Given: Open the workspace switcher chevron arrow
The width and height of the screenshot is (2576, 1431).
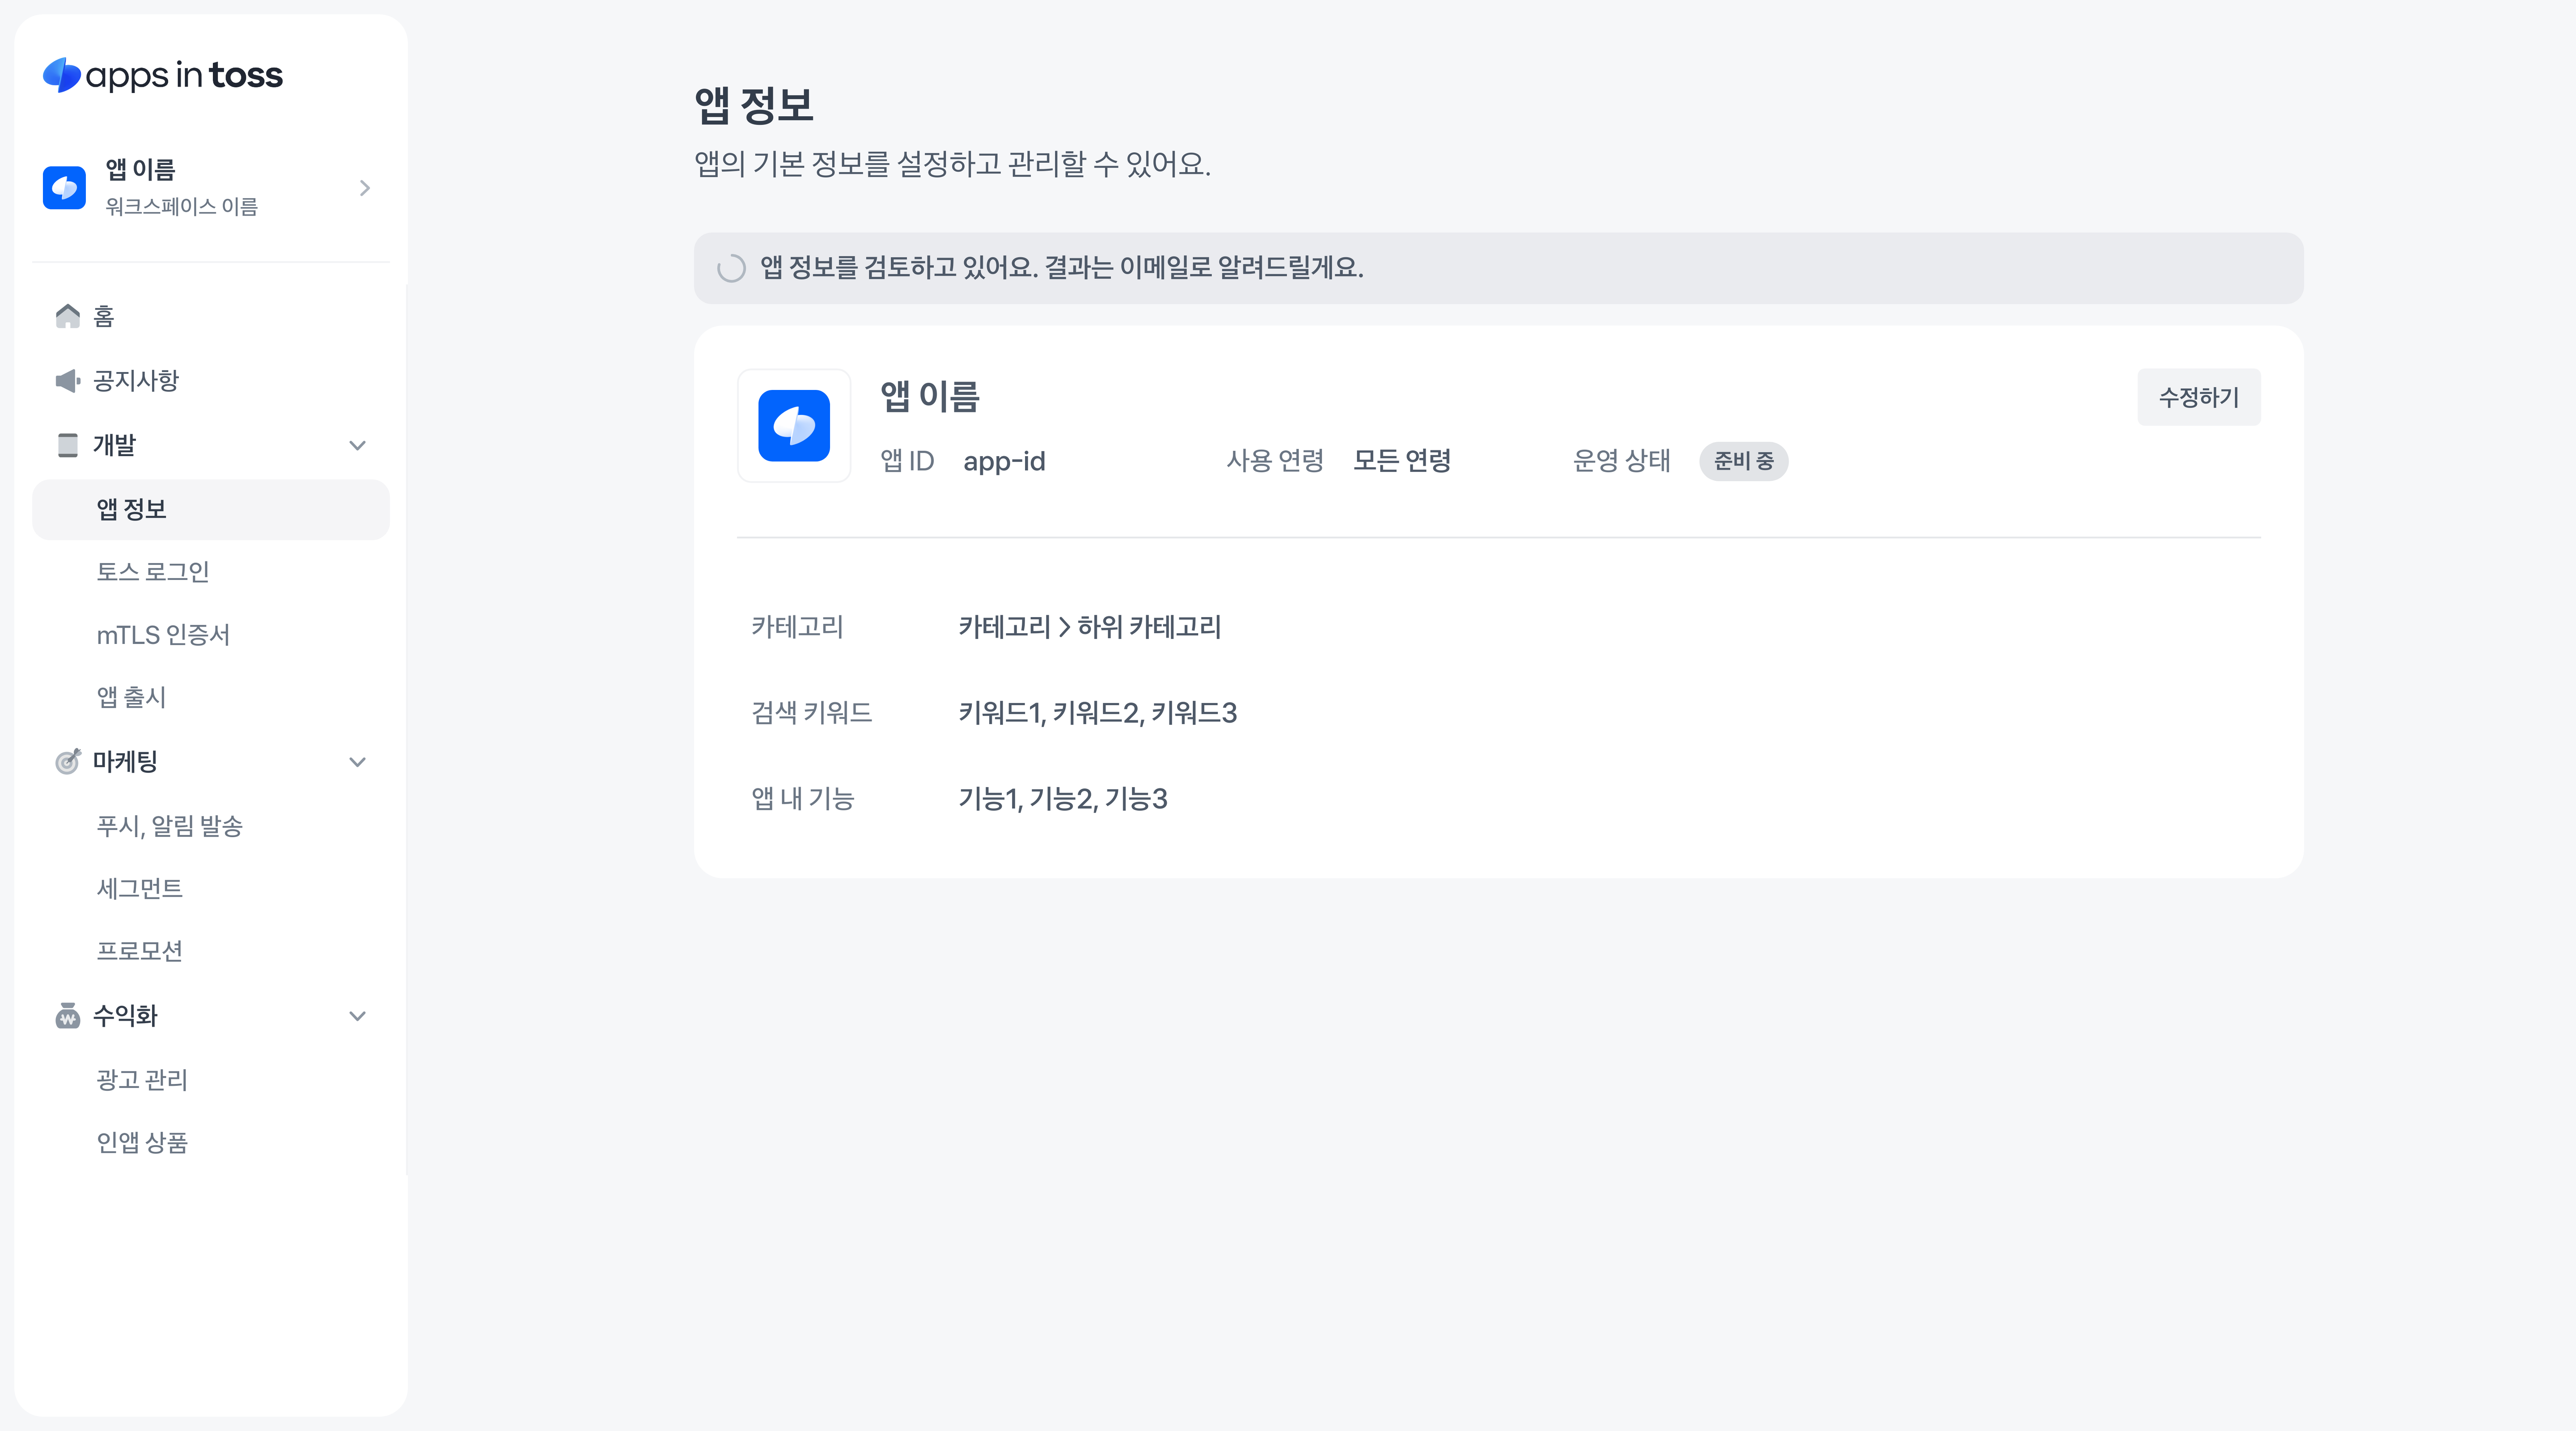Looking at the screenshot, I should pyautogui.click(x=365, y=188).
